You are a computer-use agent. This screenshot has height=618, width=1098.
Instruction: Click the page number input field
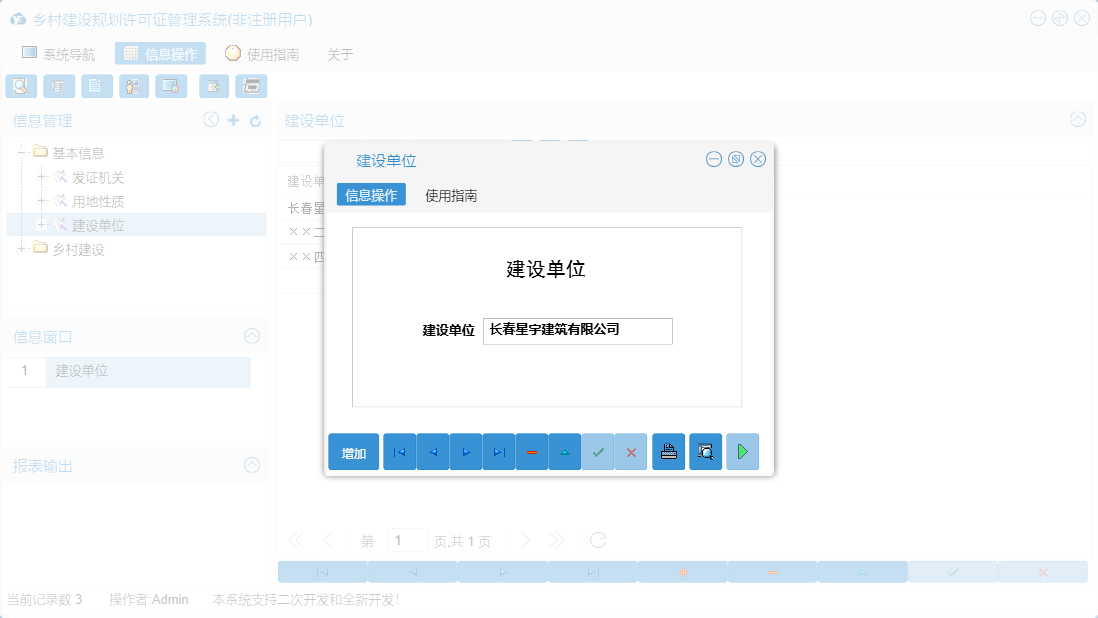pyautogui.click(x=408, y=540)
